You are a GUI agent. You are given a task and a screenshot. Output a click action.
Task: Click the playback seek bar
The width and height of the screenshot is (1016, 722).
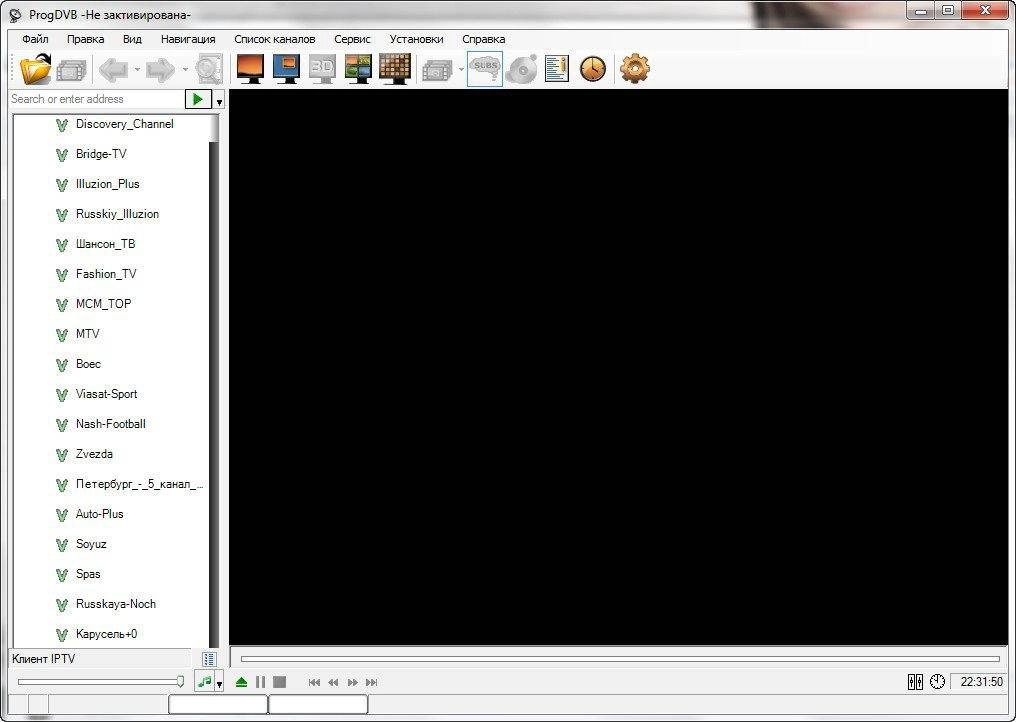coord(620,659)
